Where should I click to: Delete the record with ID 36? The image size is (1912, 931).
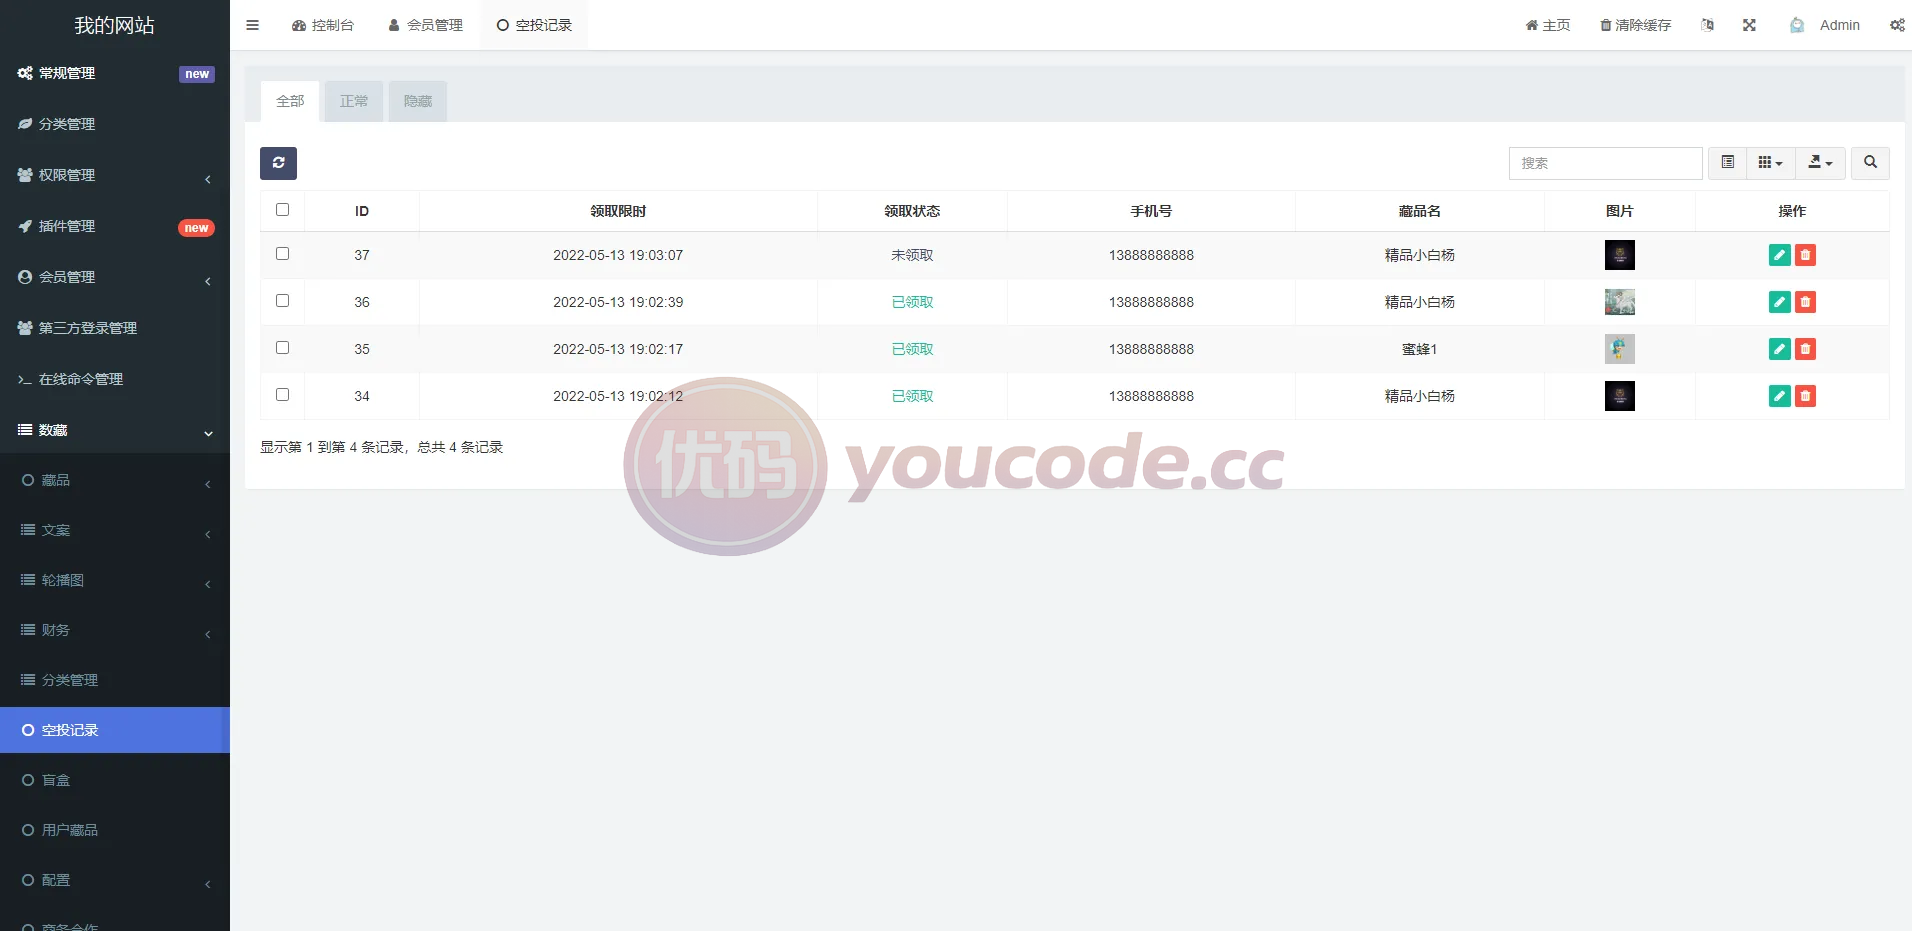(x=1805, y=302)
